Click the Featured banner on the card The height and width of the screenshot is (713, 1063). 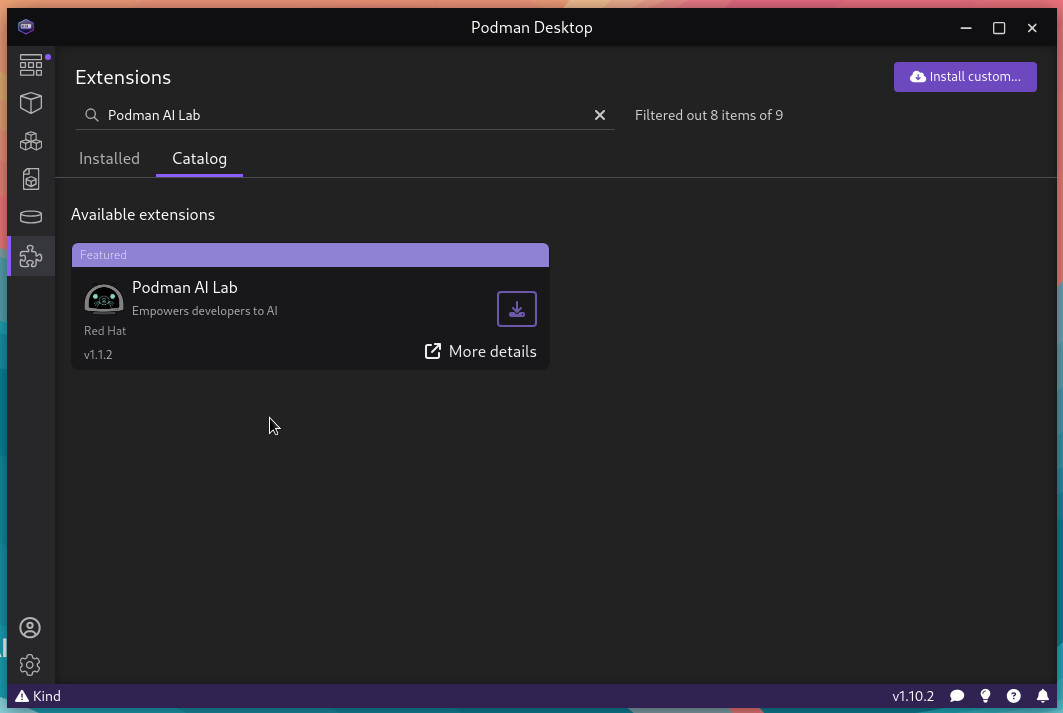point(310,255)
